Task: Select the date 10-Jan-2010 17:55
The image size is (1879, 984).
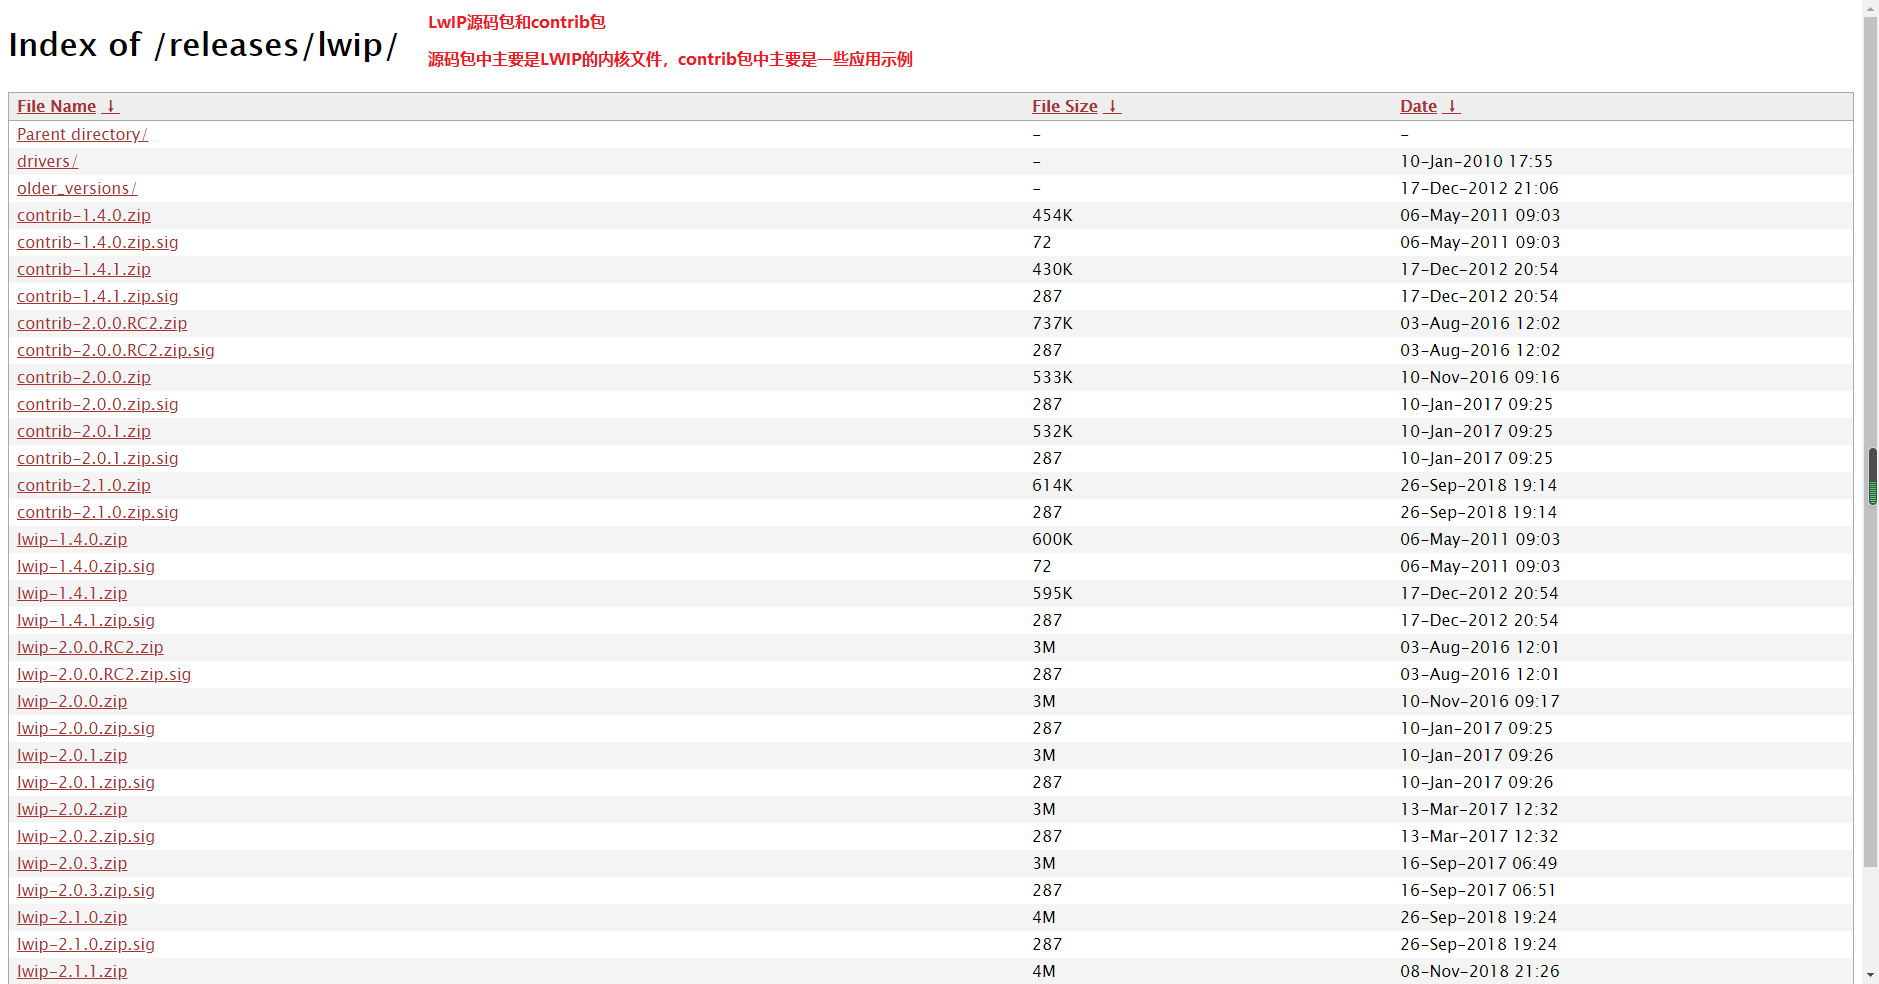Action: 1476,161
